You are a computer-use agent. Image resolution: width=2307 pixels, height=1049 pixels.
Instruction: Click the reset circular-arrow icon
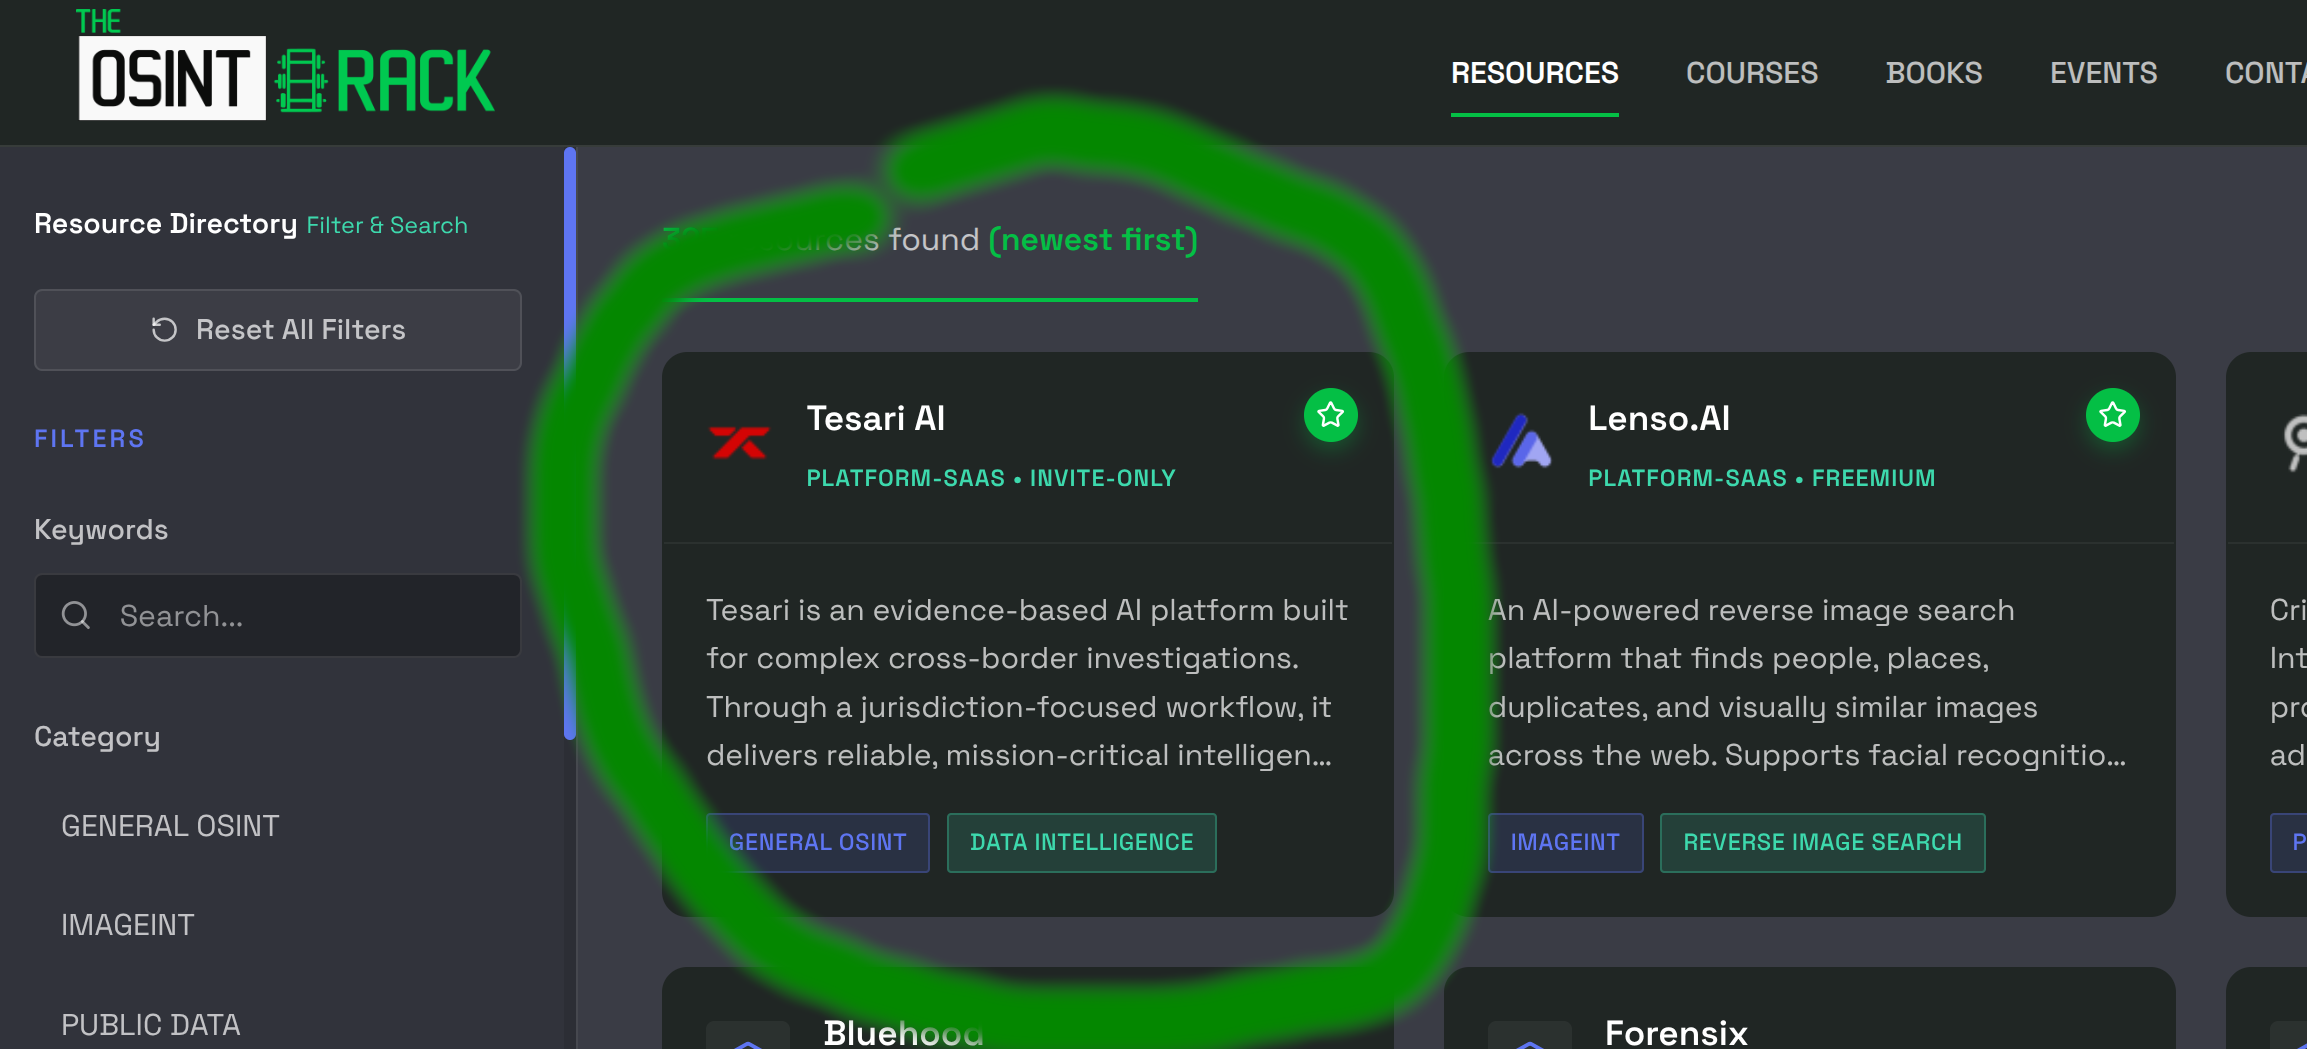(165, 329)
